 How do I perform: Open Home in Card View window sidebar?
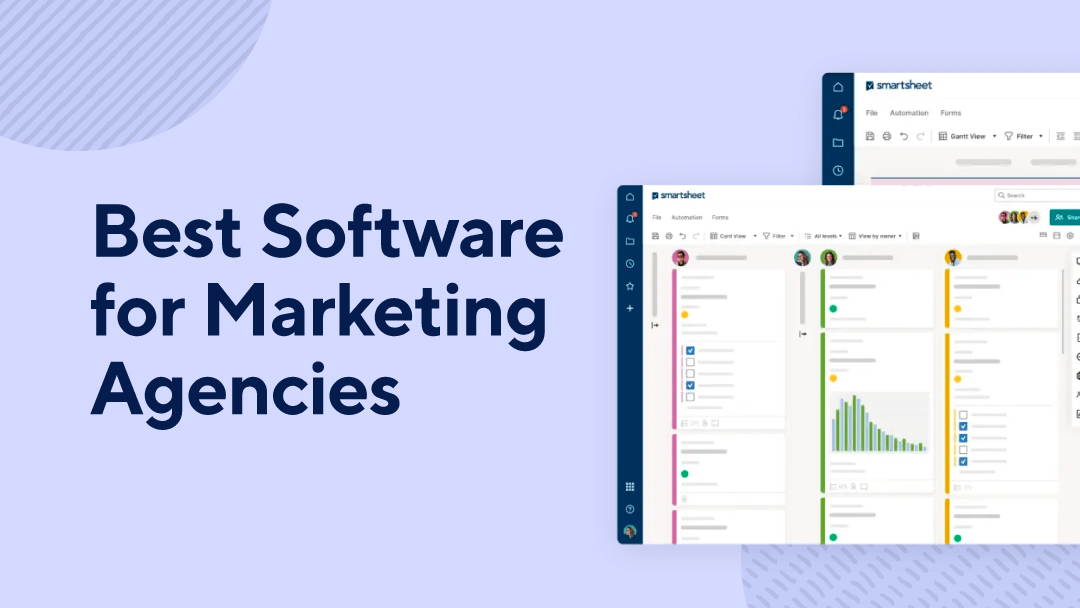click(x=630, y=197)
